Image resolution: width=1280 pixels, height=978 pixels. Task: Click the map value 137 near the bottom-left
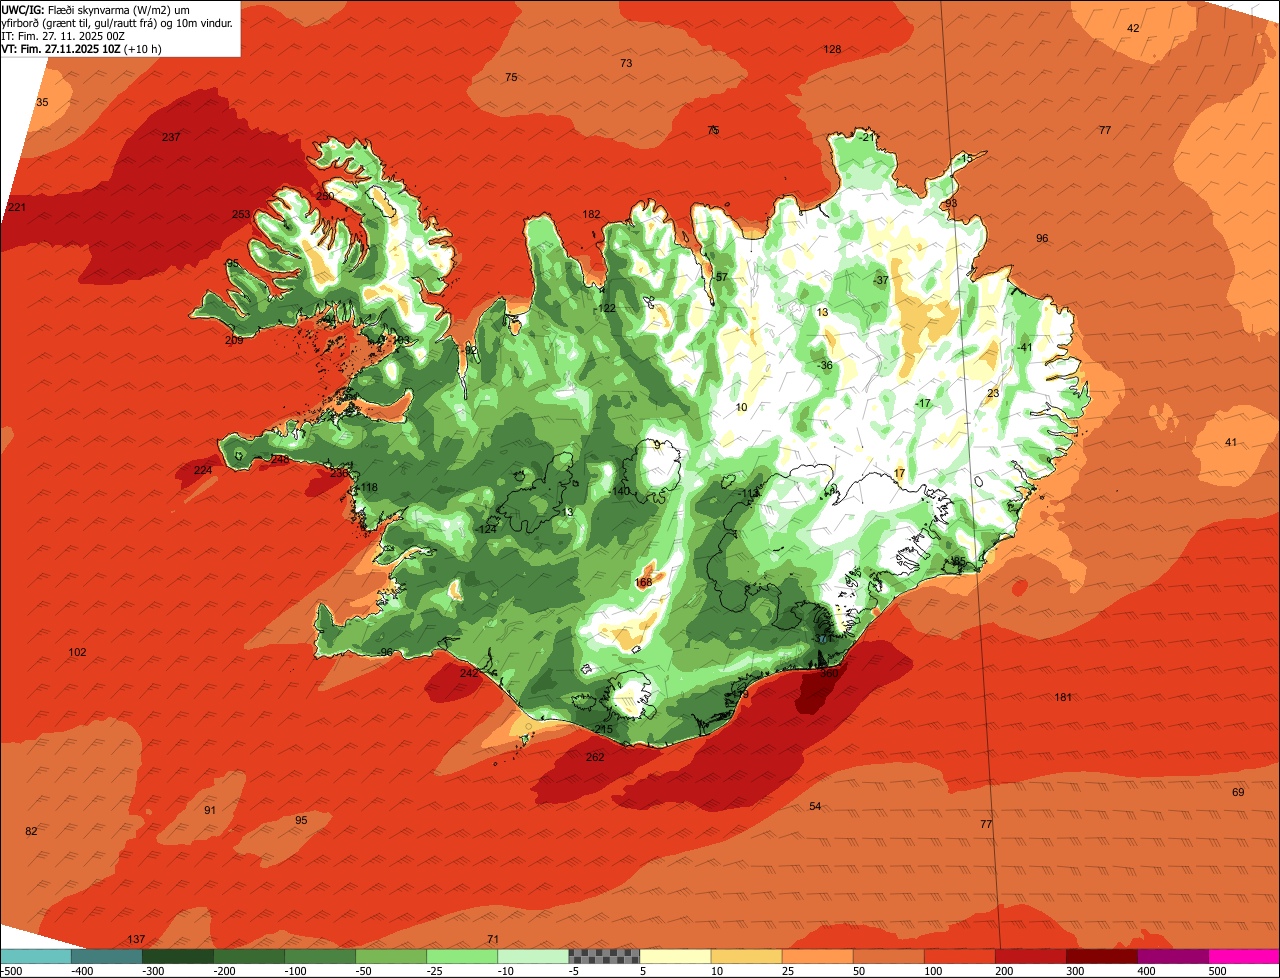(x=137, y=939)
